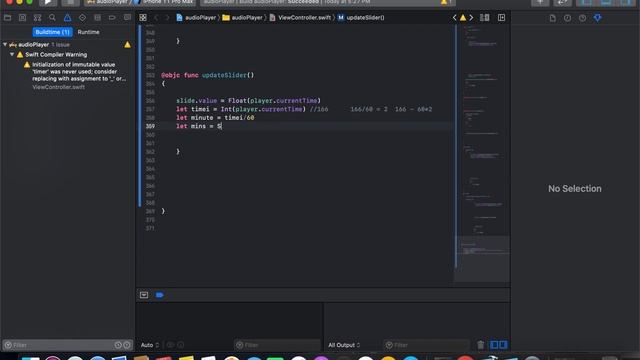The width and height of the screenshot is (640, 360).
Task: Show the Quick Help inspector
Action: tap(582, 18)
